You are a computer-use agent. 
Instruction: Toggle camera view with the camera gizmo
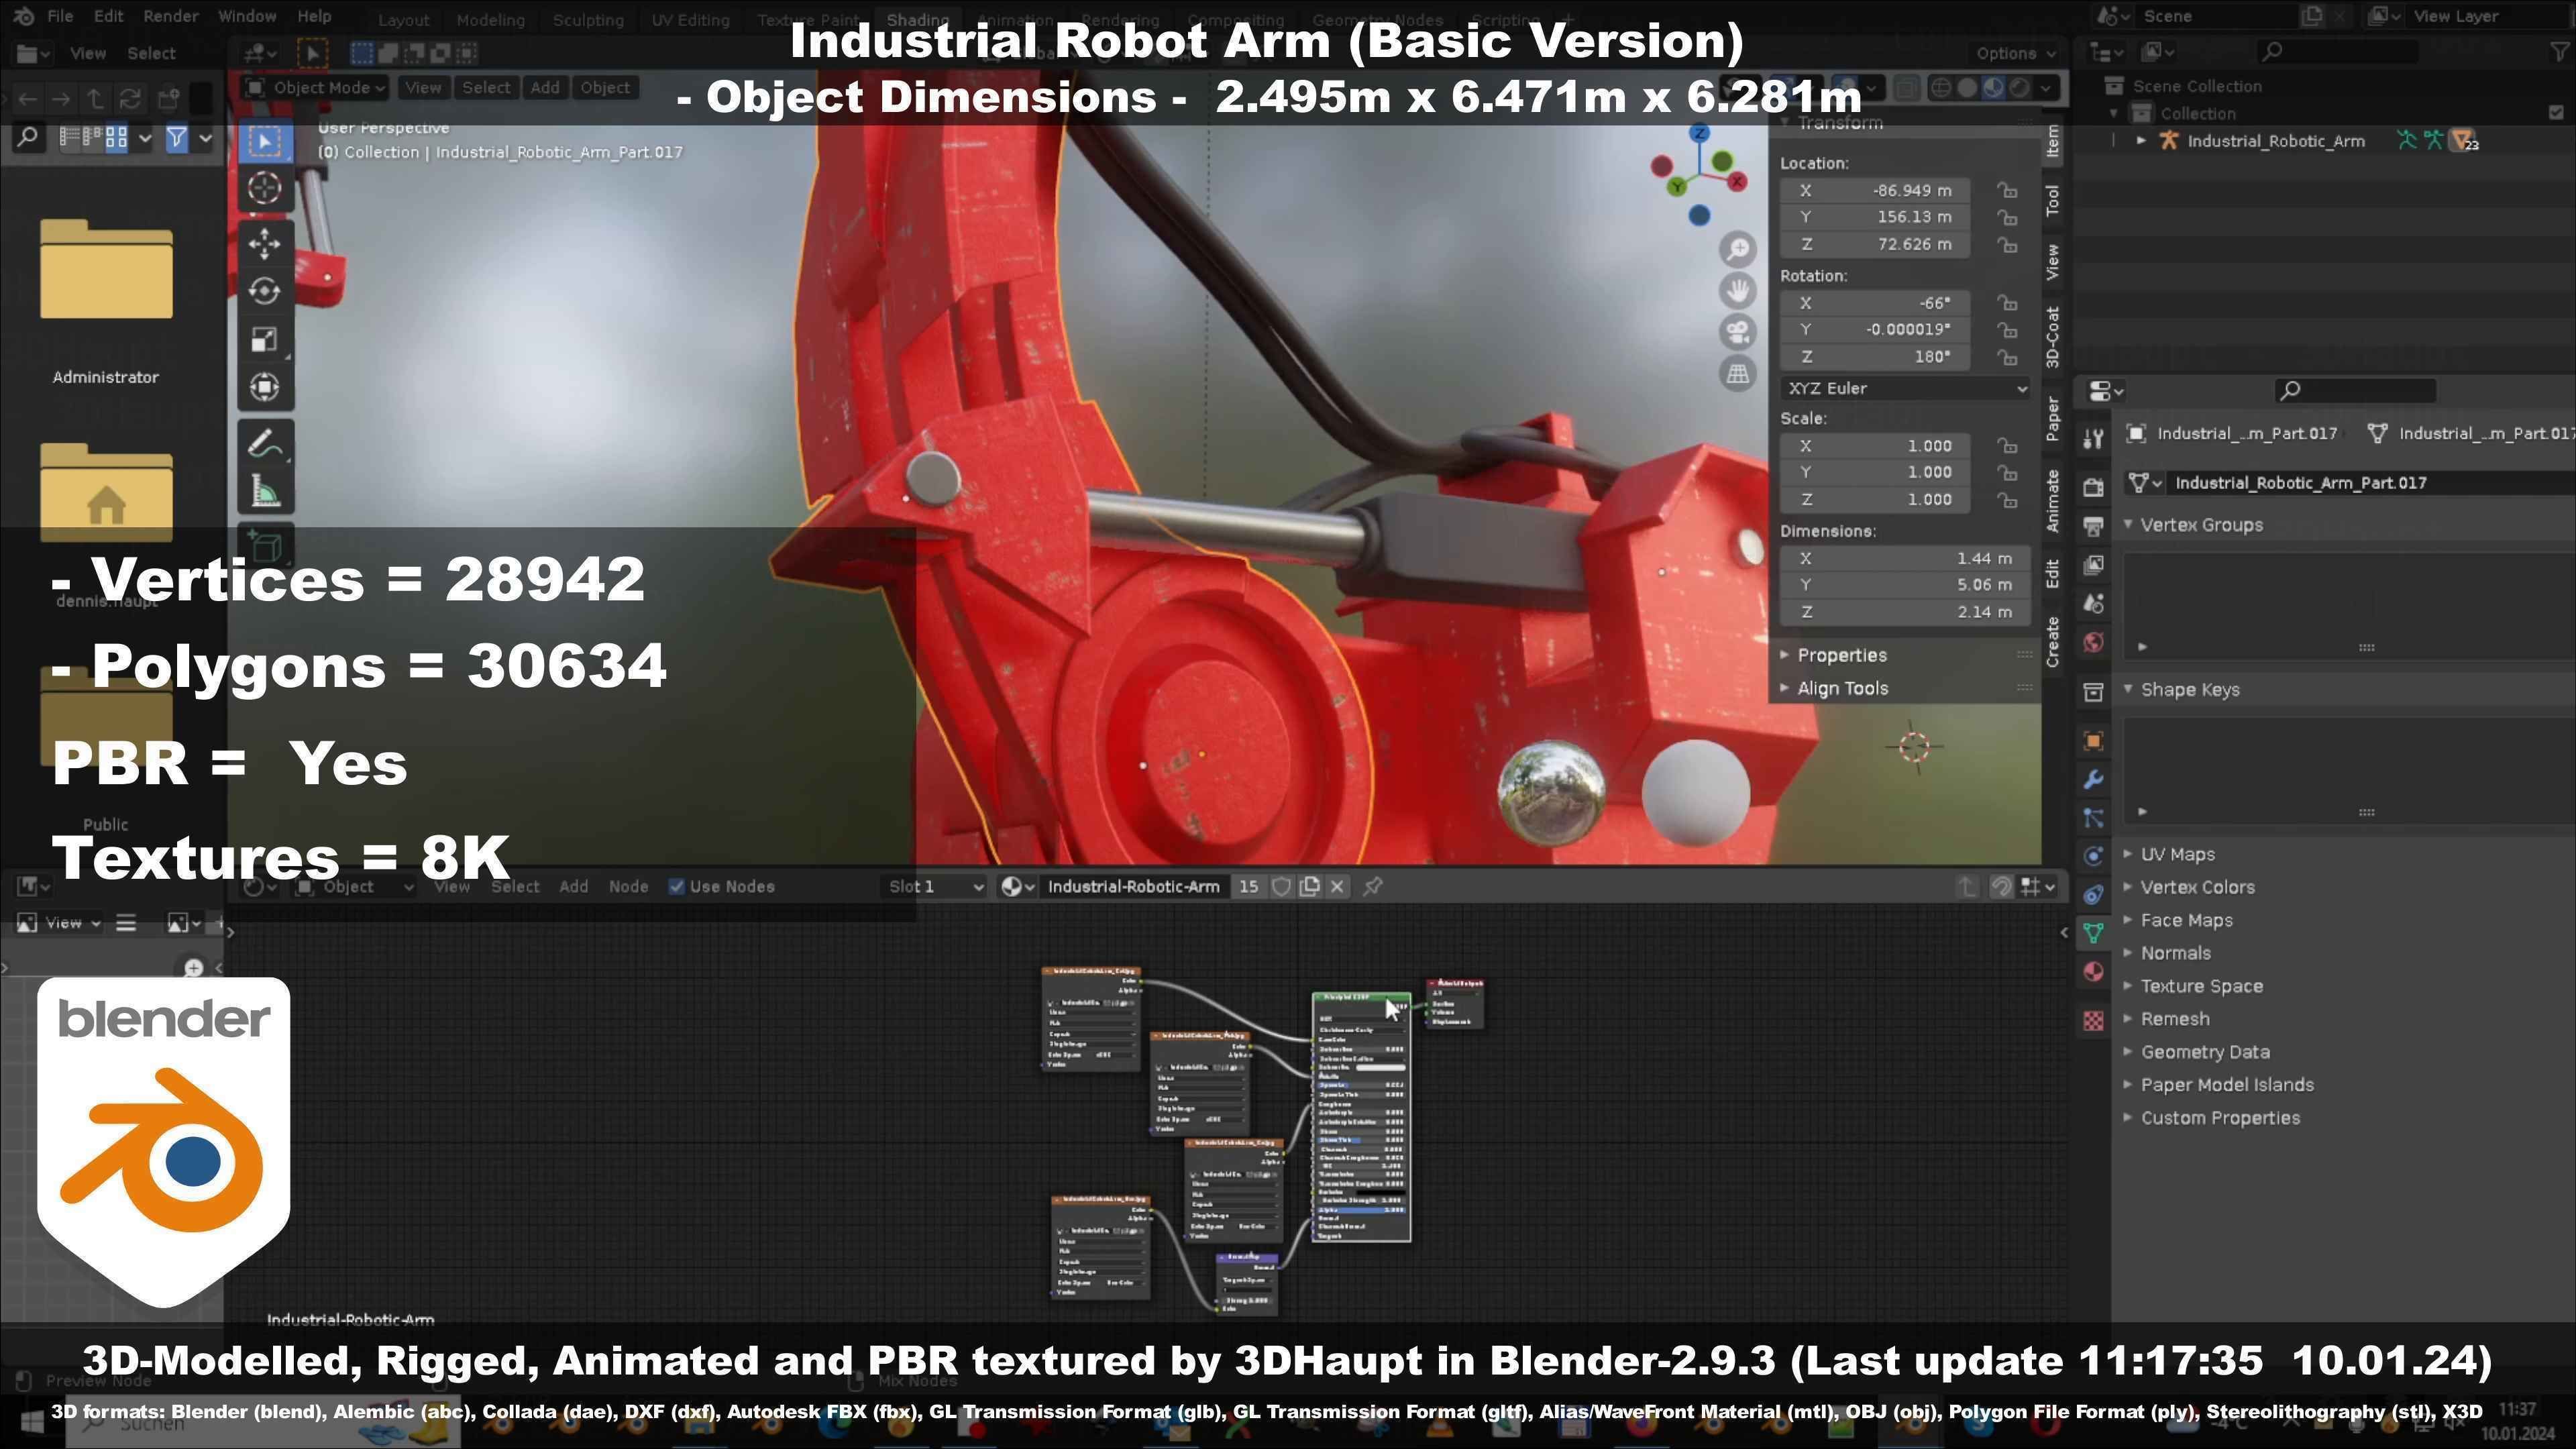1738,332
